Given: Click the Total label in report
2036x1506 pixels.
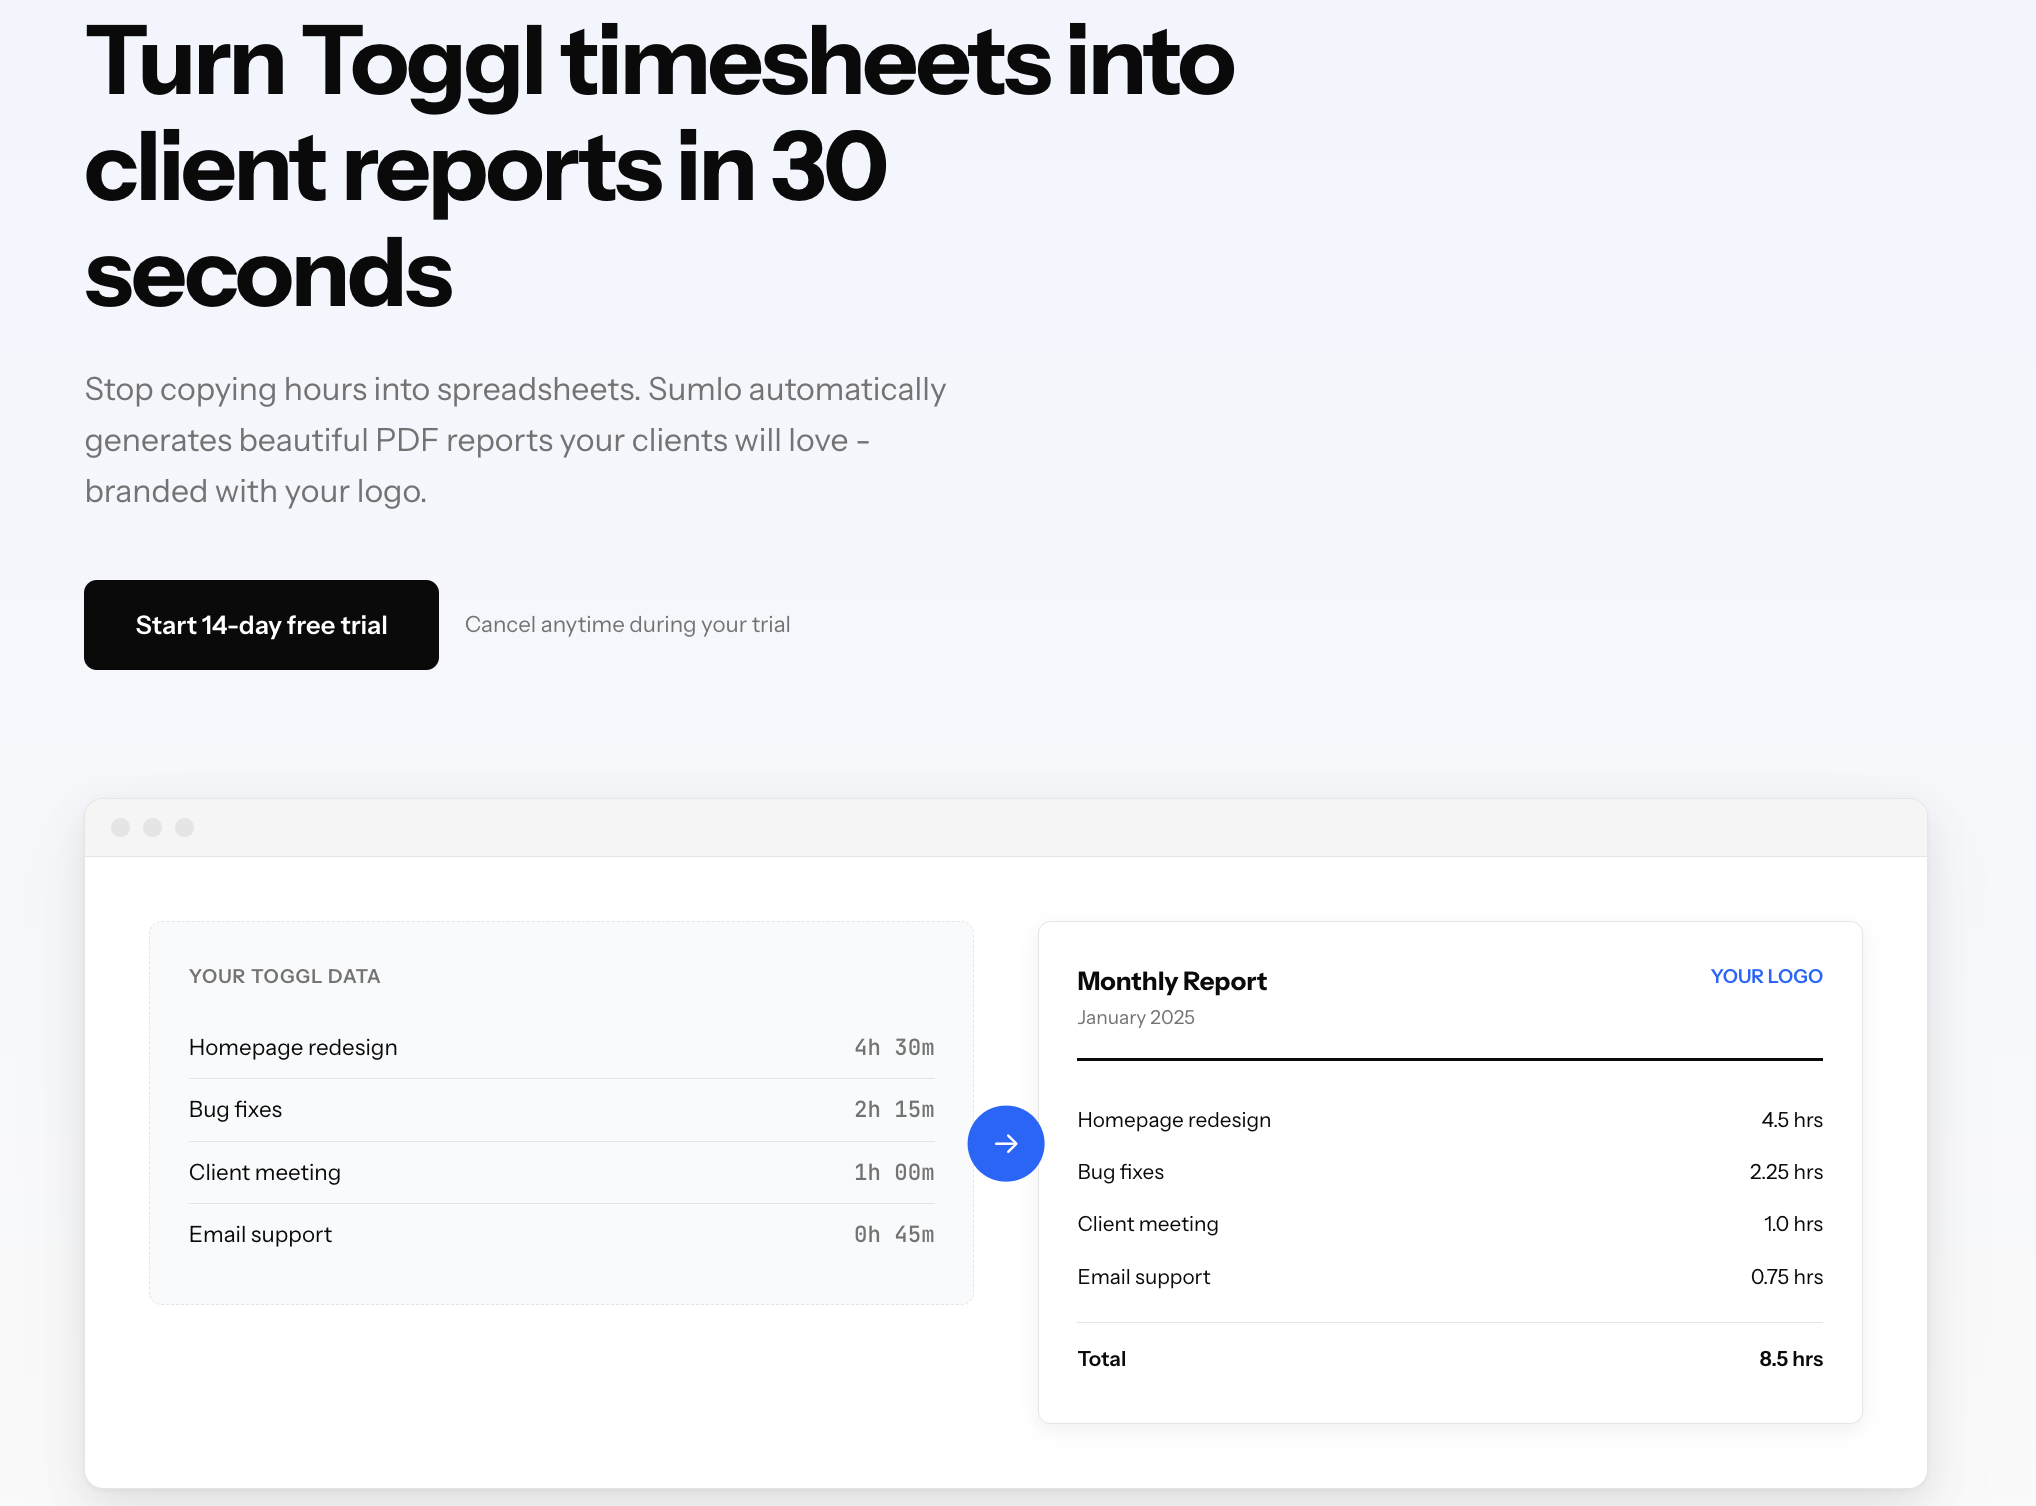Looking at the screenshot, I should point(1102,1359).
